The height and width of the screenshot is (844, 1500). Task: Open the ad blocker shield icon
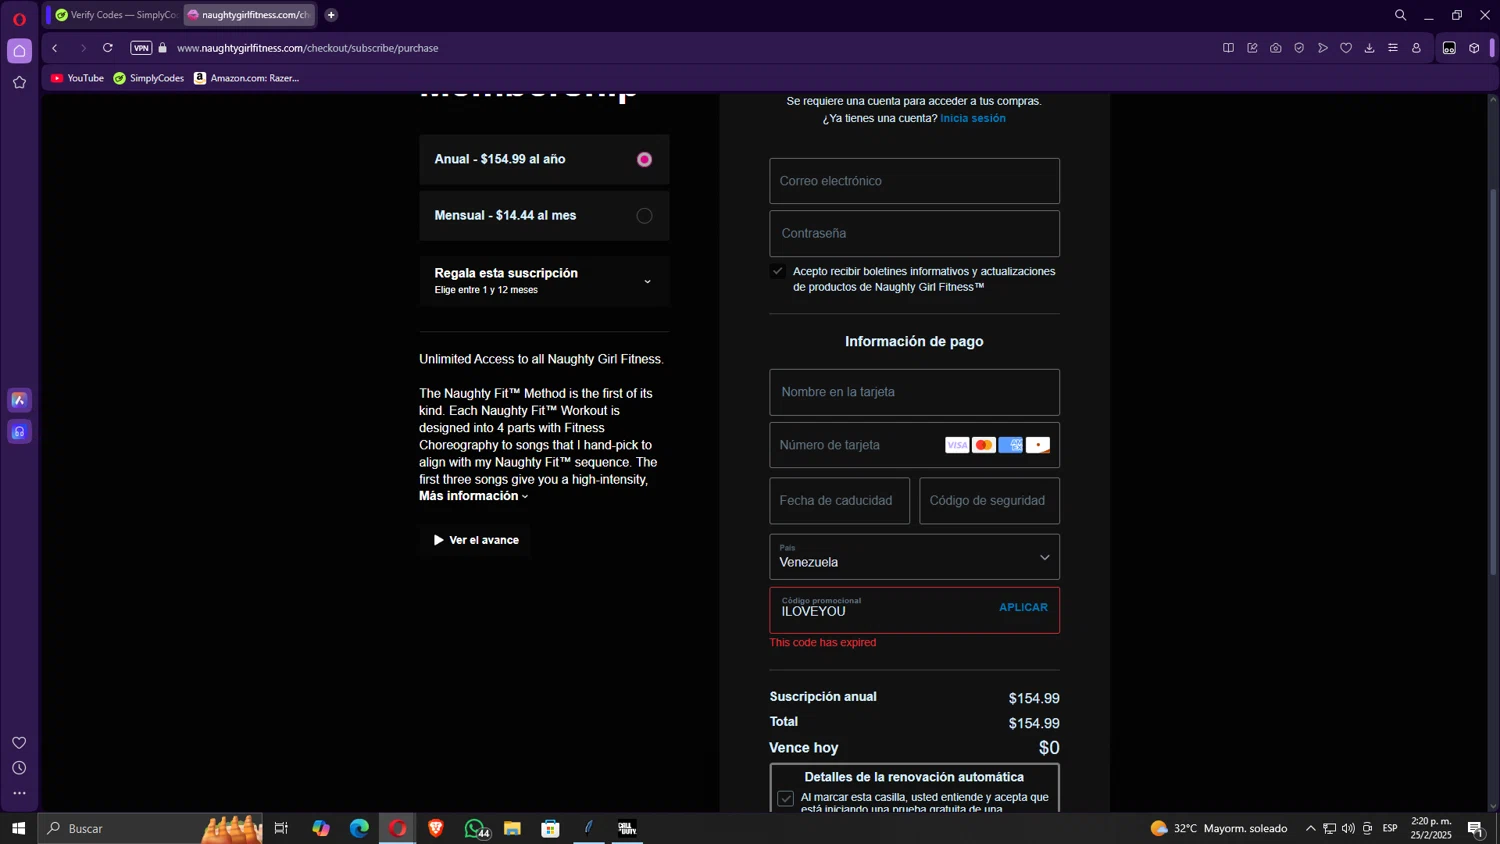point(1299,48)
